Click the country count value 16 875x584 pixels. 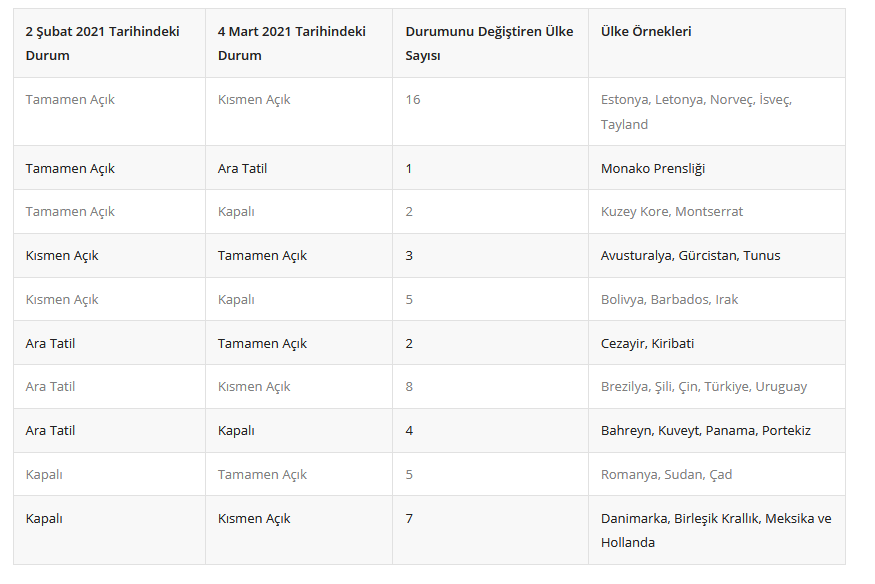coord(413,100)
